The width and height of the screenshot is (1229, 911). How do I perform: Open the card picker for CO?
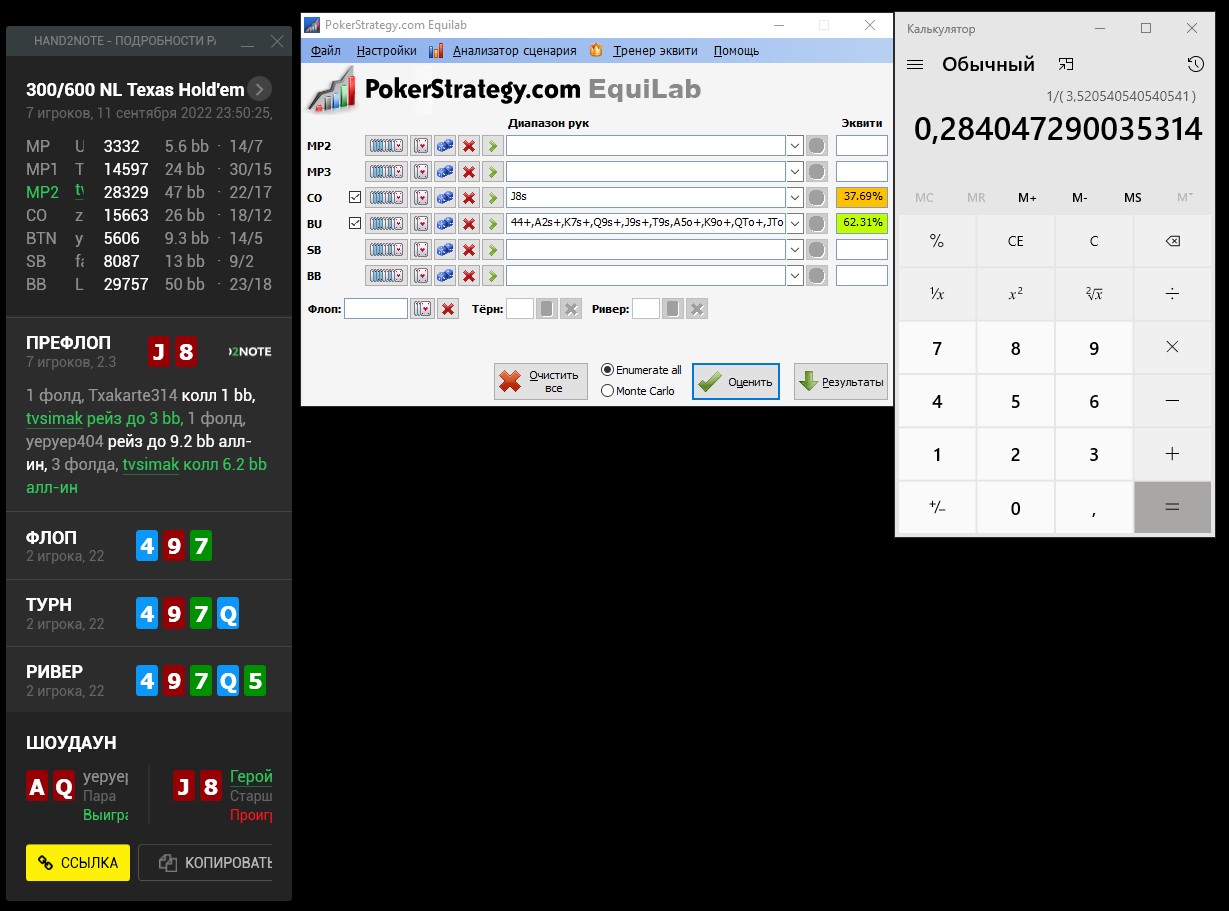pyautogui.click(x=421, y=198)
